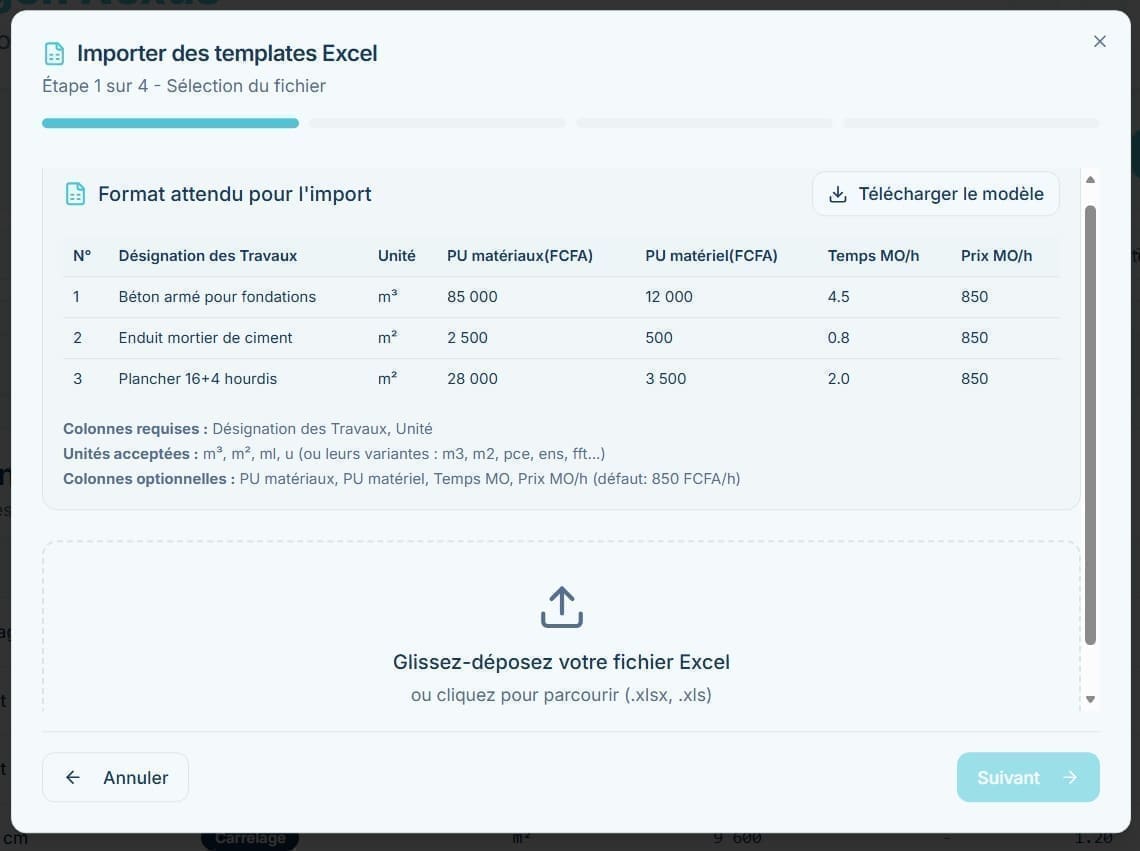The image size is (1140, 851).
Task: Click the N° column header
Action: [82, 256]
